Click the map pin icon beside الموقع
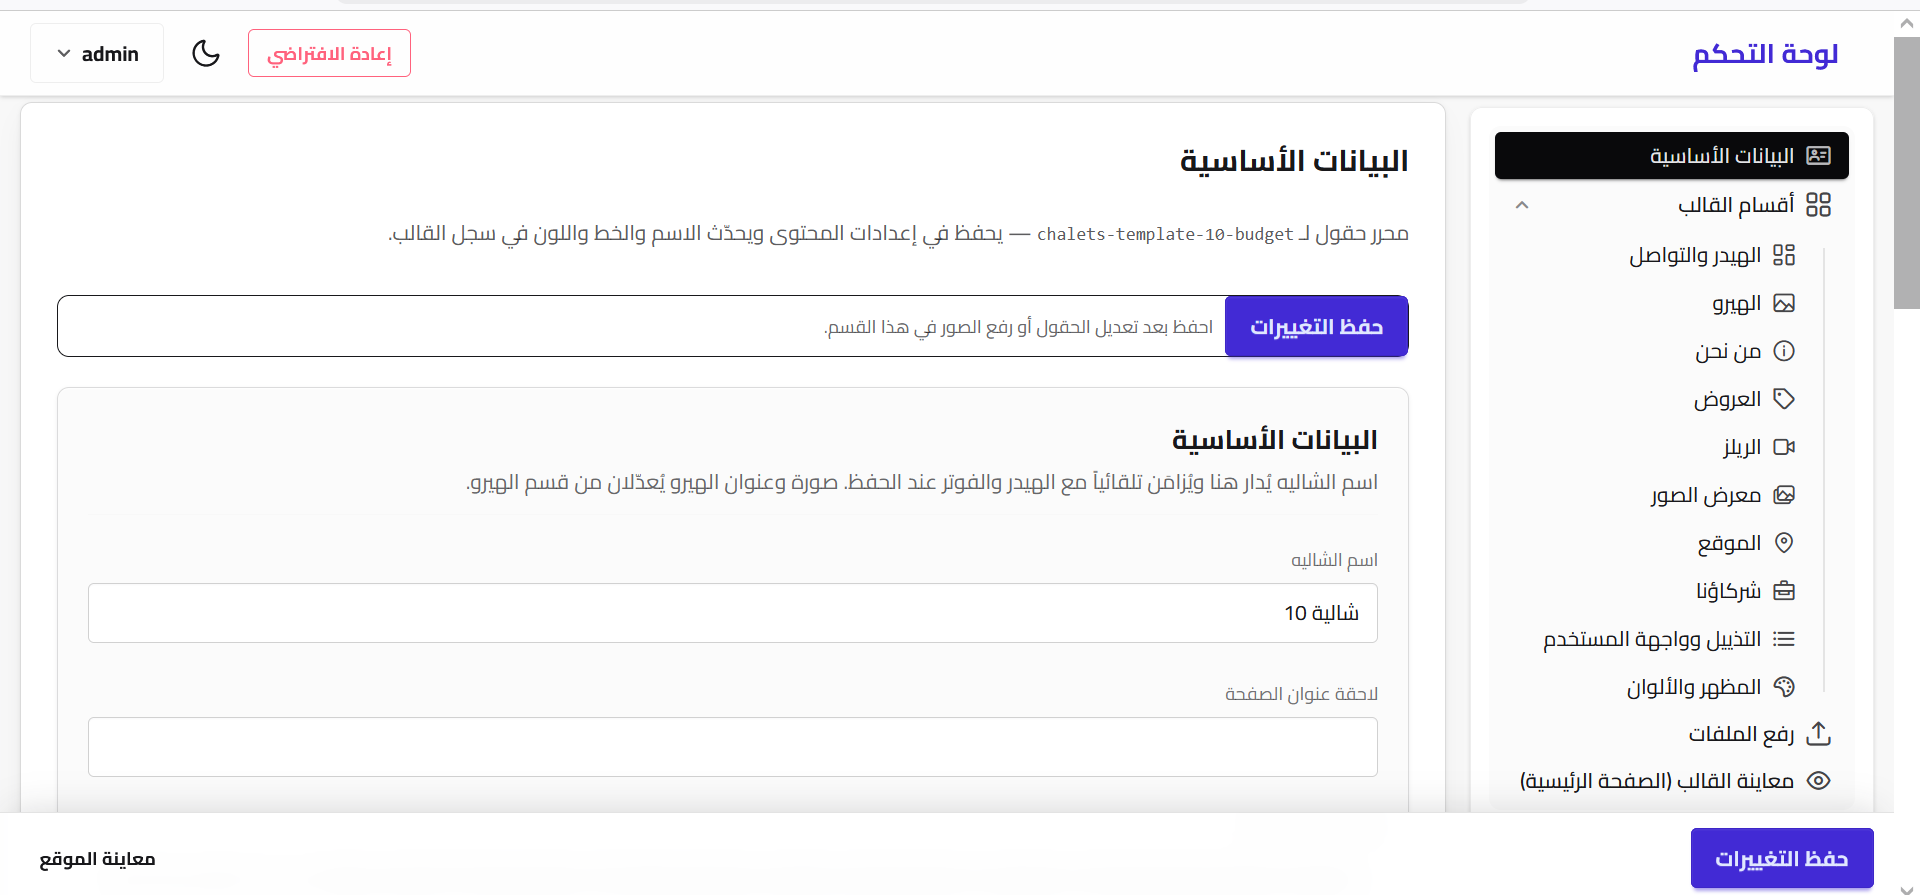The height and width of the screenshot is (895, 1920). pyautogui.click(x=1784, y=543)
